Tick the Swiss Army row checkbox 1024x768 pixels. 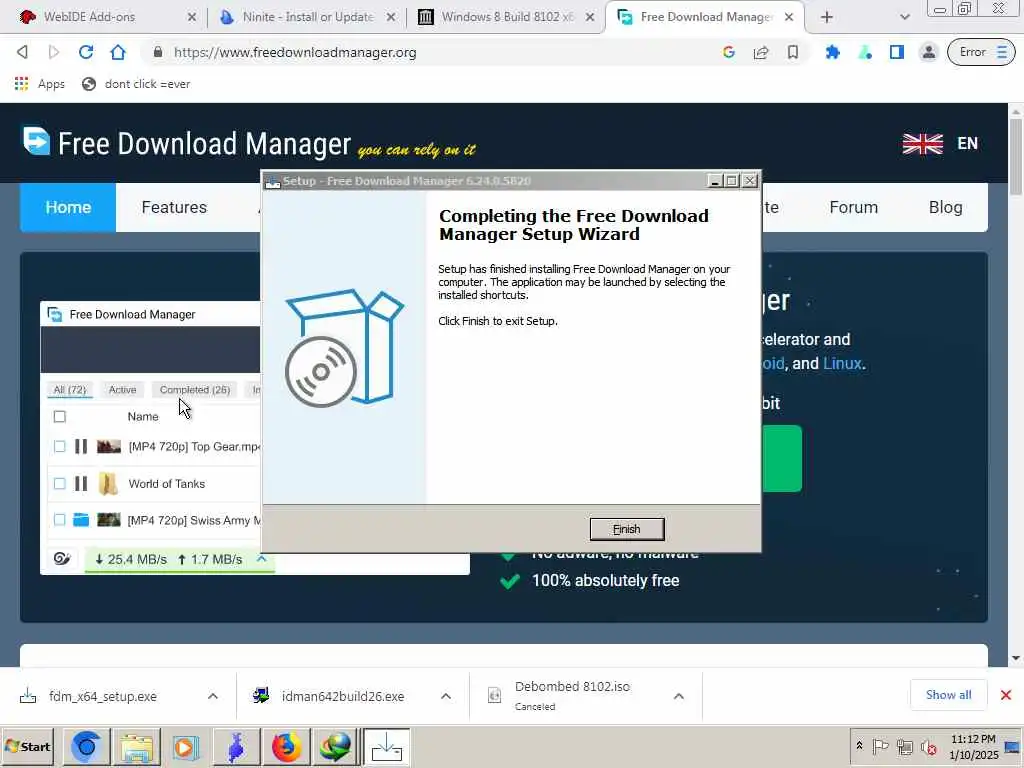(59, 520)
